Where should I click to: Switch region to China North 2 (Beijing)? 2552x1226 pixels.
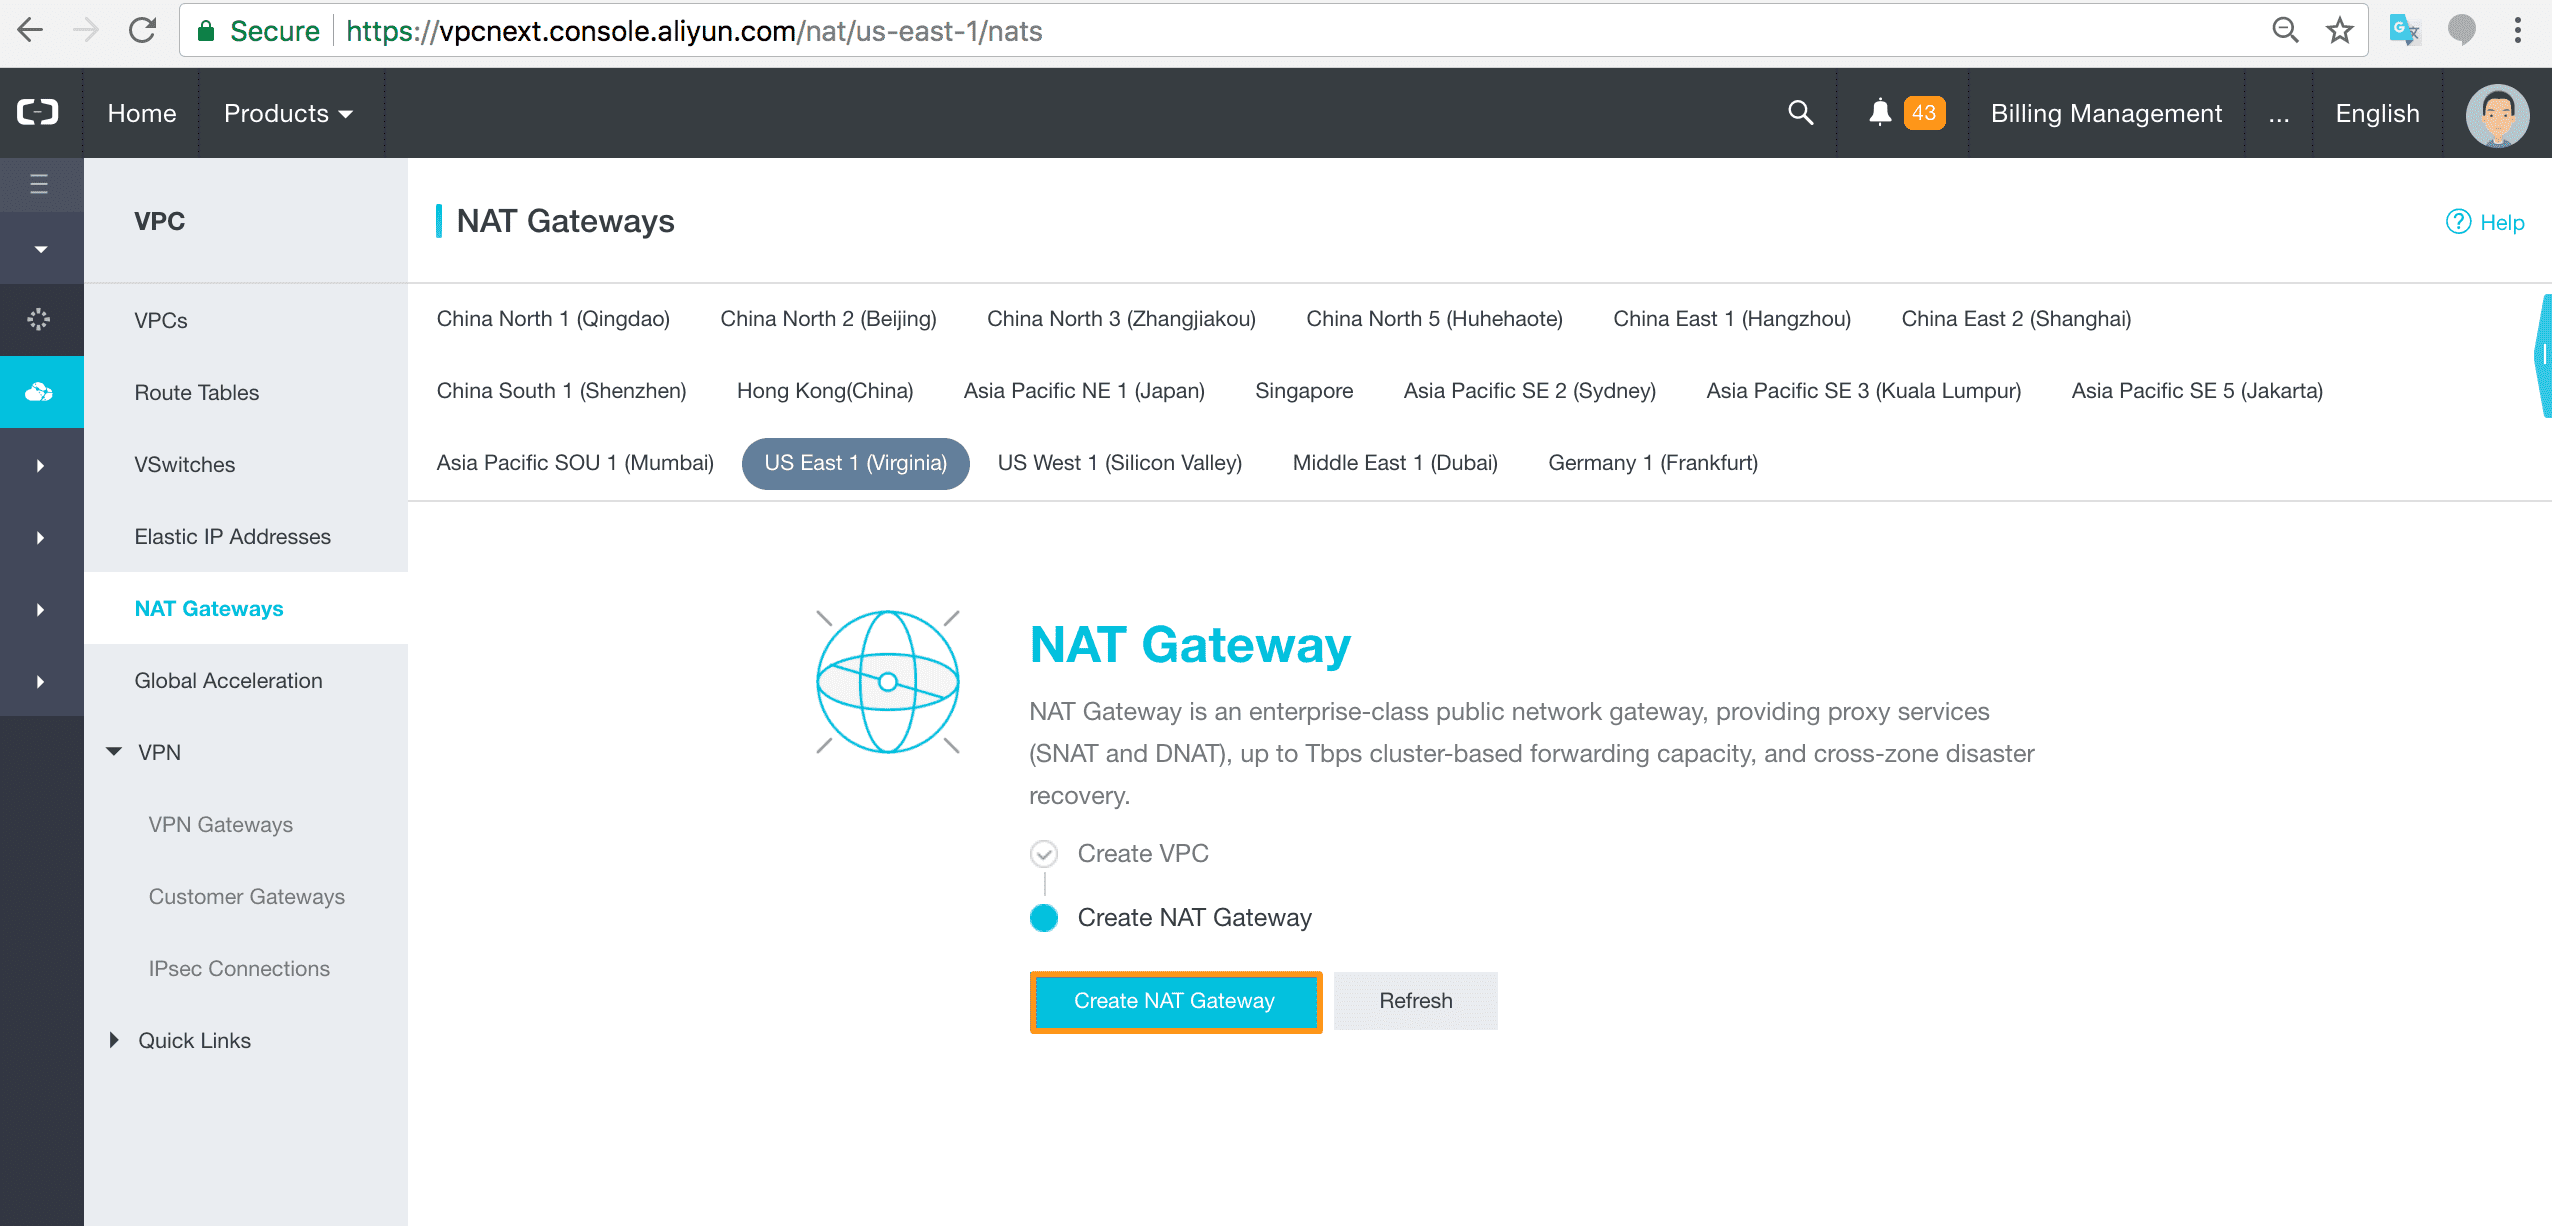coord(828,318)
